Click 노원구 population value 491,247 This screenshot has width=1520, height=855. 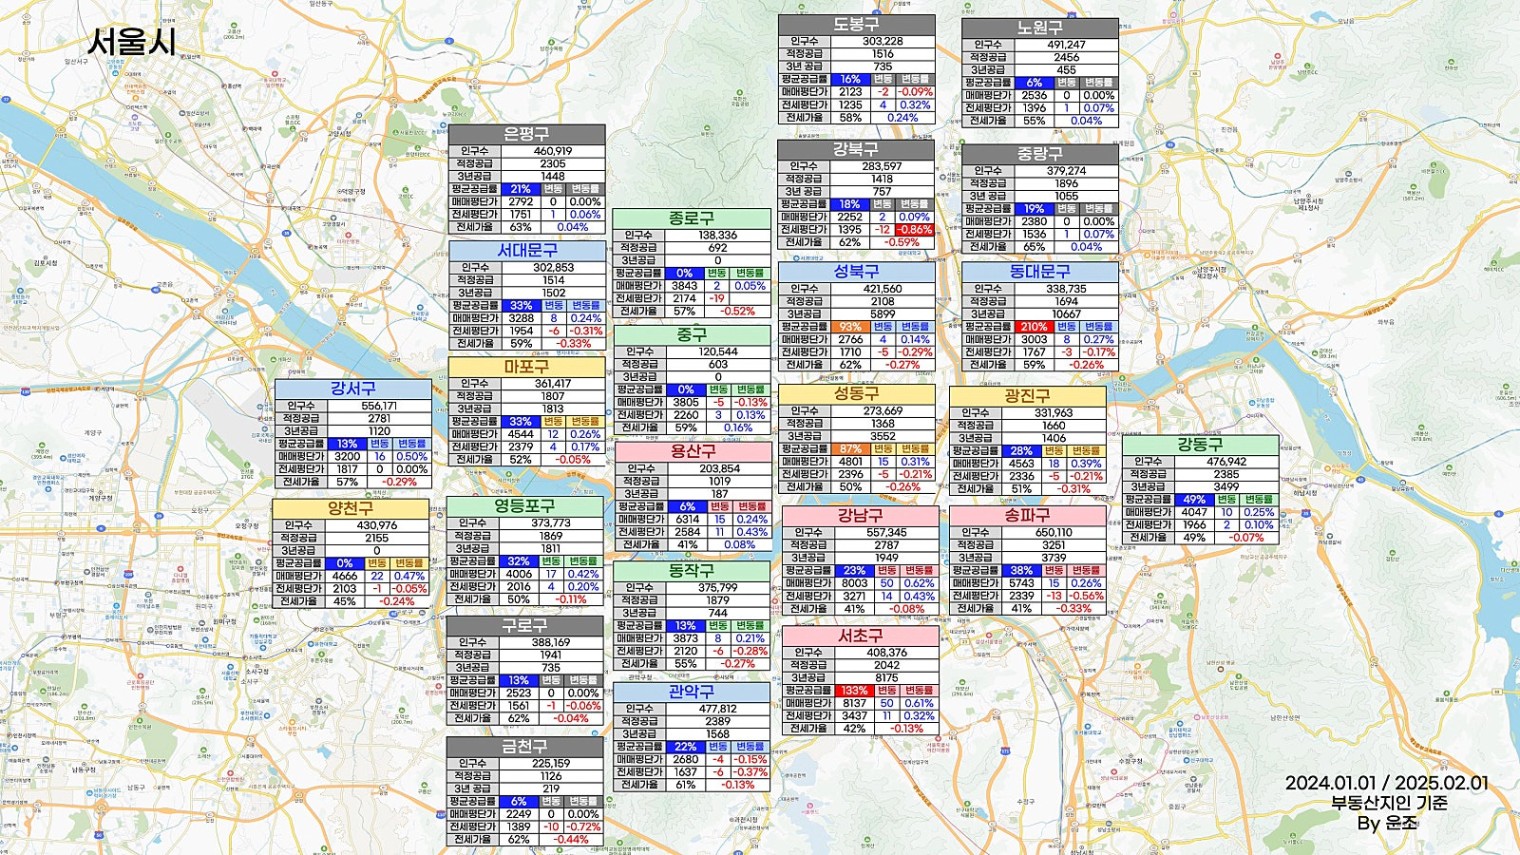(1066, 45)
